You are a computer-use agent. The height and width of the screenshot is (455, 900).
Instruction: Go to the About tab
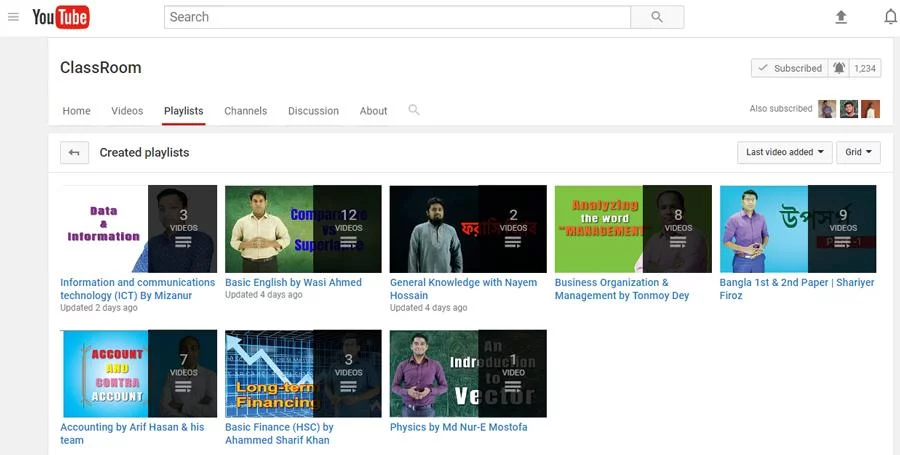point(374,111)
